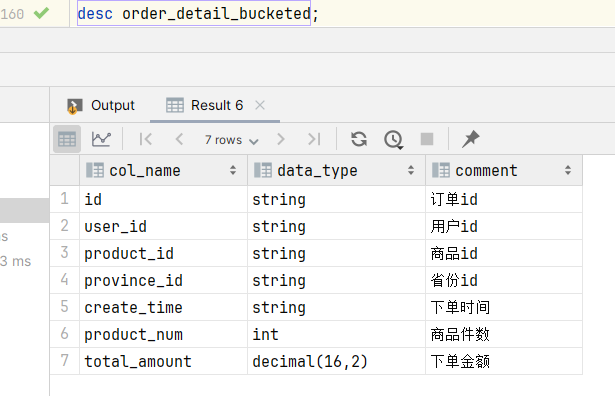Sort by data_type column arrows
Screen dimensions: 615x396
[411, 170]
